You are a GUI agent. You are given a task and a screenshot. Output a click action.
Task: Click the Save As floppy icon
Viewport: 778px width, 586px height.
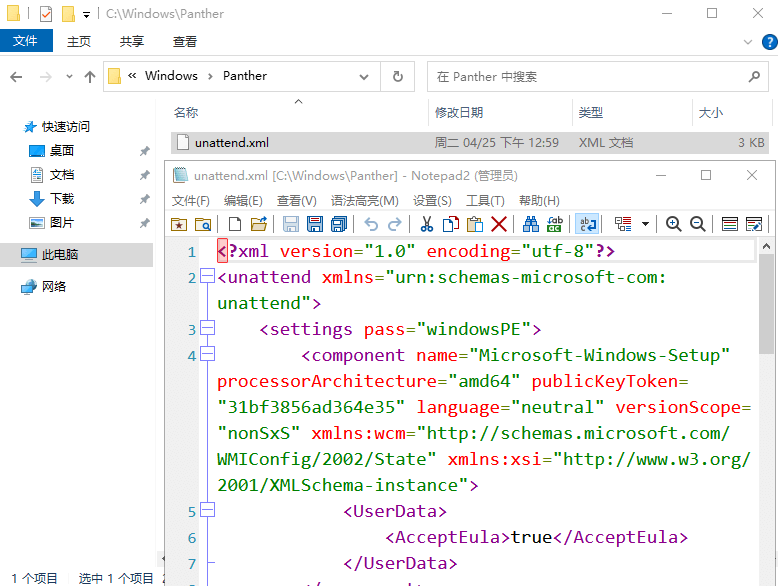coord(315,224)
